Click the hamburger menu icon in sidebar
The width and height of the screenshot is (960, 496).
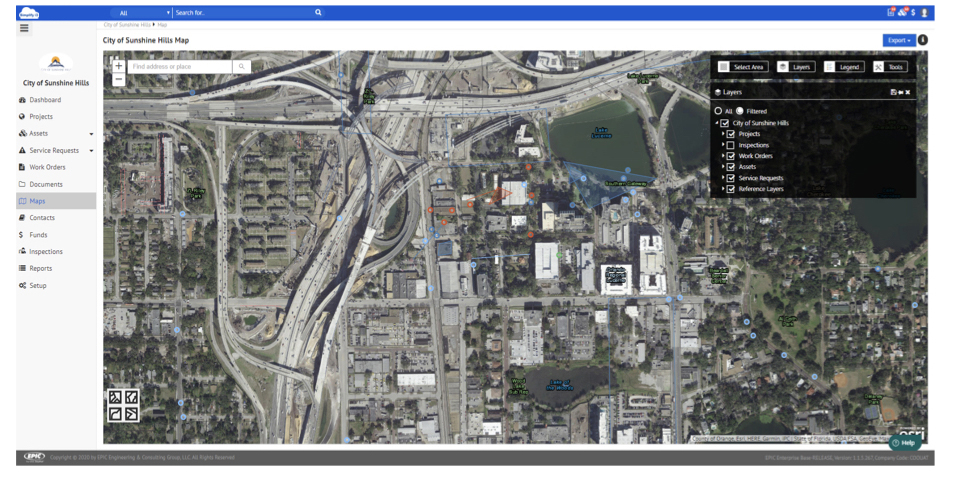click(x=24, y=29)
